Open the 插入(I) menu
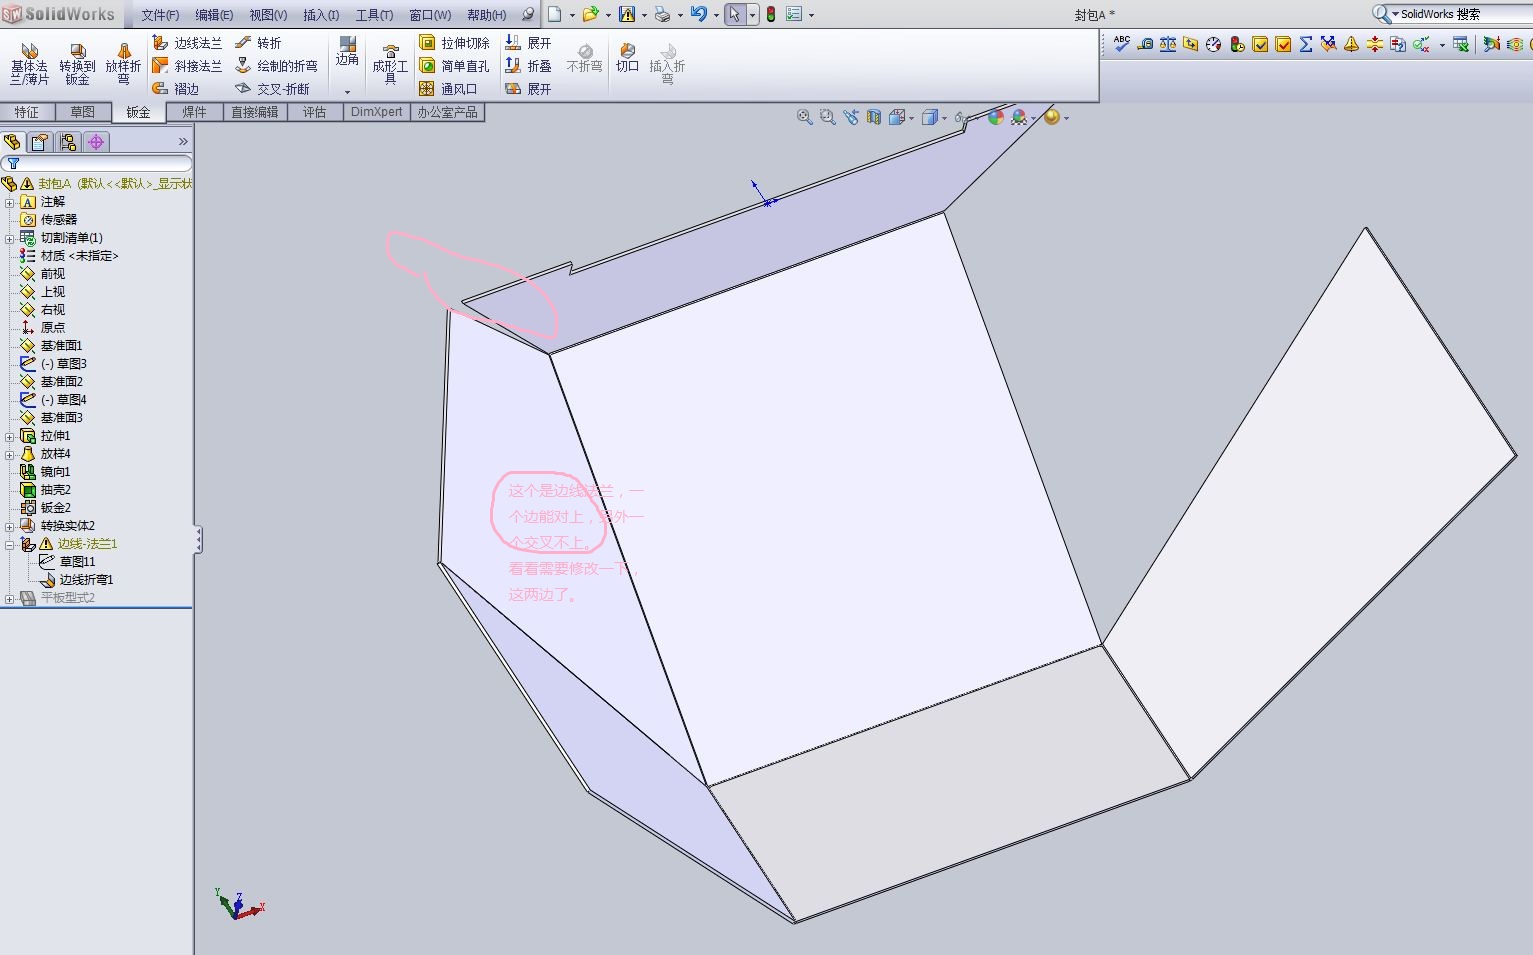Image resolution: width=1533 pixels, height=955 pixels. pos(321,15)
